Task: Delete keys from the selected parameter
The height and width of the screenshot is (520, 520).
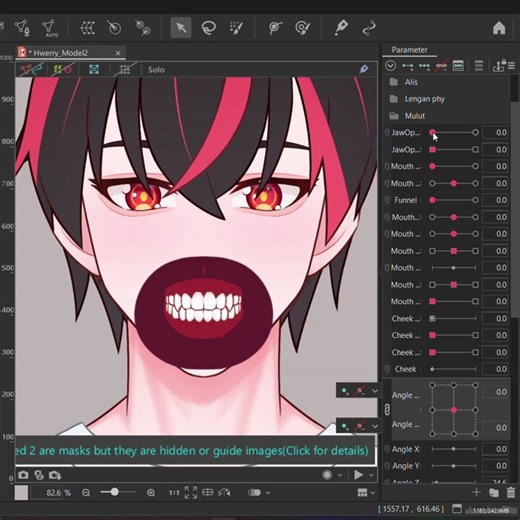Action: click(441, 66)
